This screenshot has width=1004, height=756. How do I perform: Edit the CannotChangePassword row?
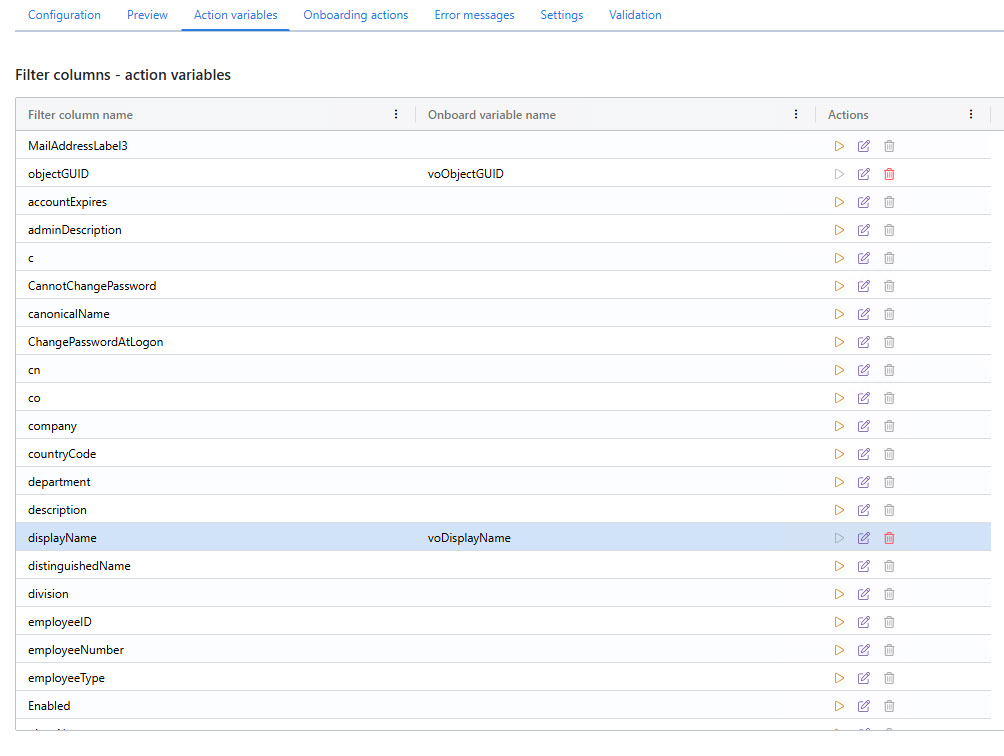point(863,286)
